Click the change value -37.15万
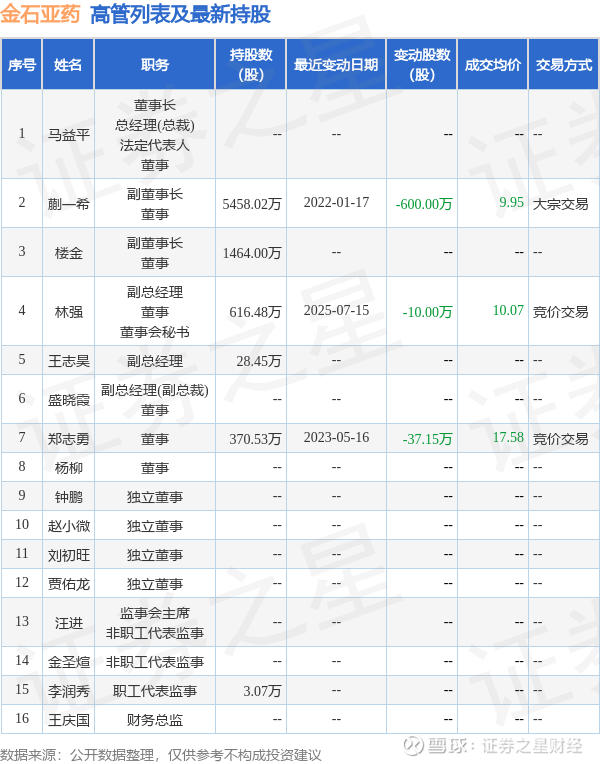The height and width of the screenshot is (764, 600). coord(427,439)
